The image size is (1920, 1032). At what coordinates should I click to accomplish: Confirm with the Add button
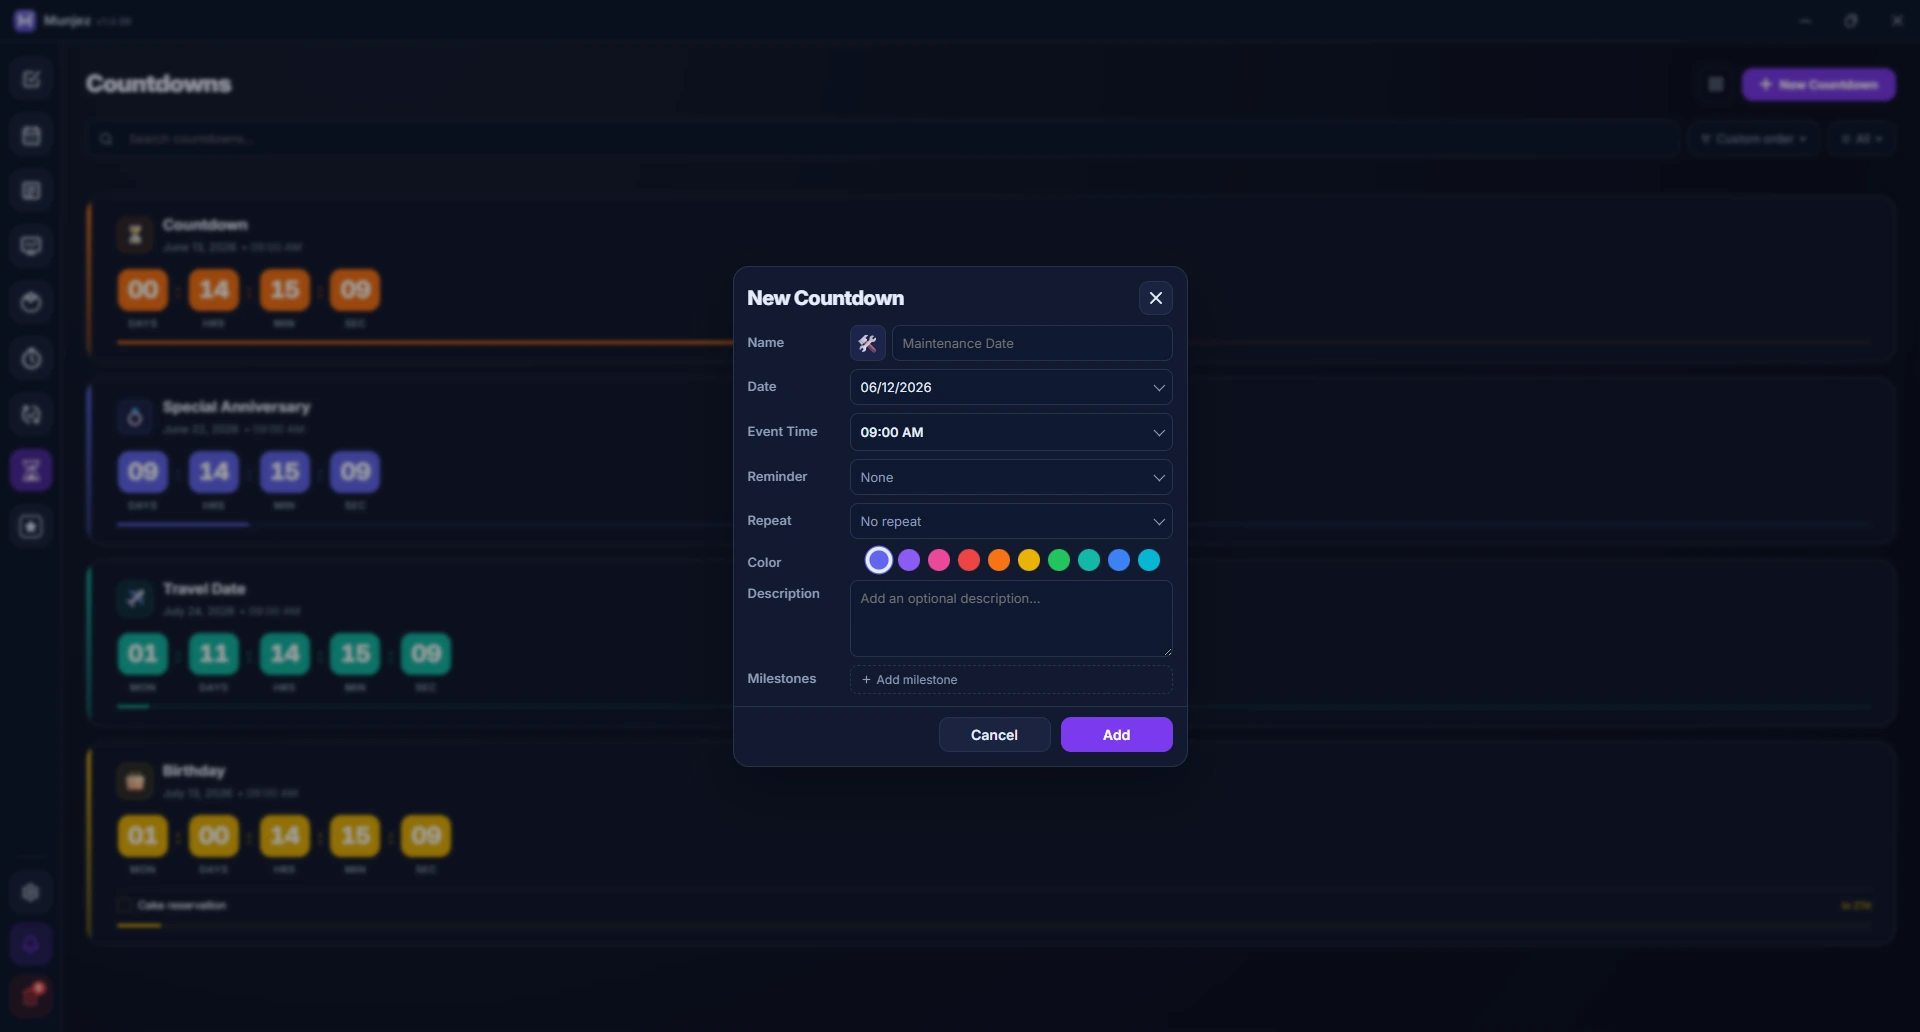1116,734
